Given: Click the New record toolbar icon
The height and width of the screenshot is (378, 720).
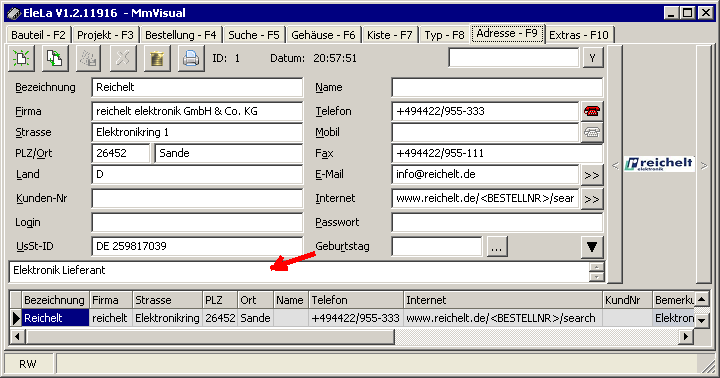Looking at the screenshot, I should [21, 58].
